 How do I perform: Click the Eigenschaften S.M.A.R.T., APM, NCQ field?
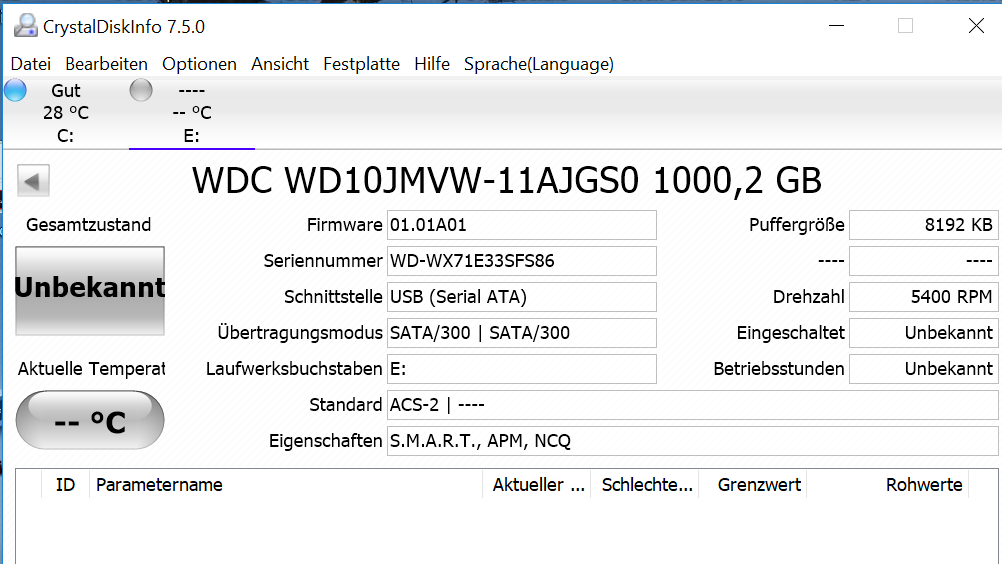click(x=693, y=441)
